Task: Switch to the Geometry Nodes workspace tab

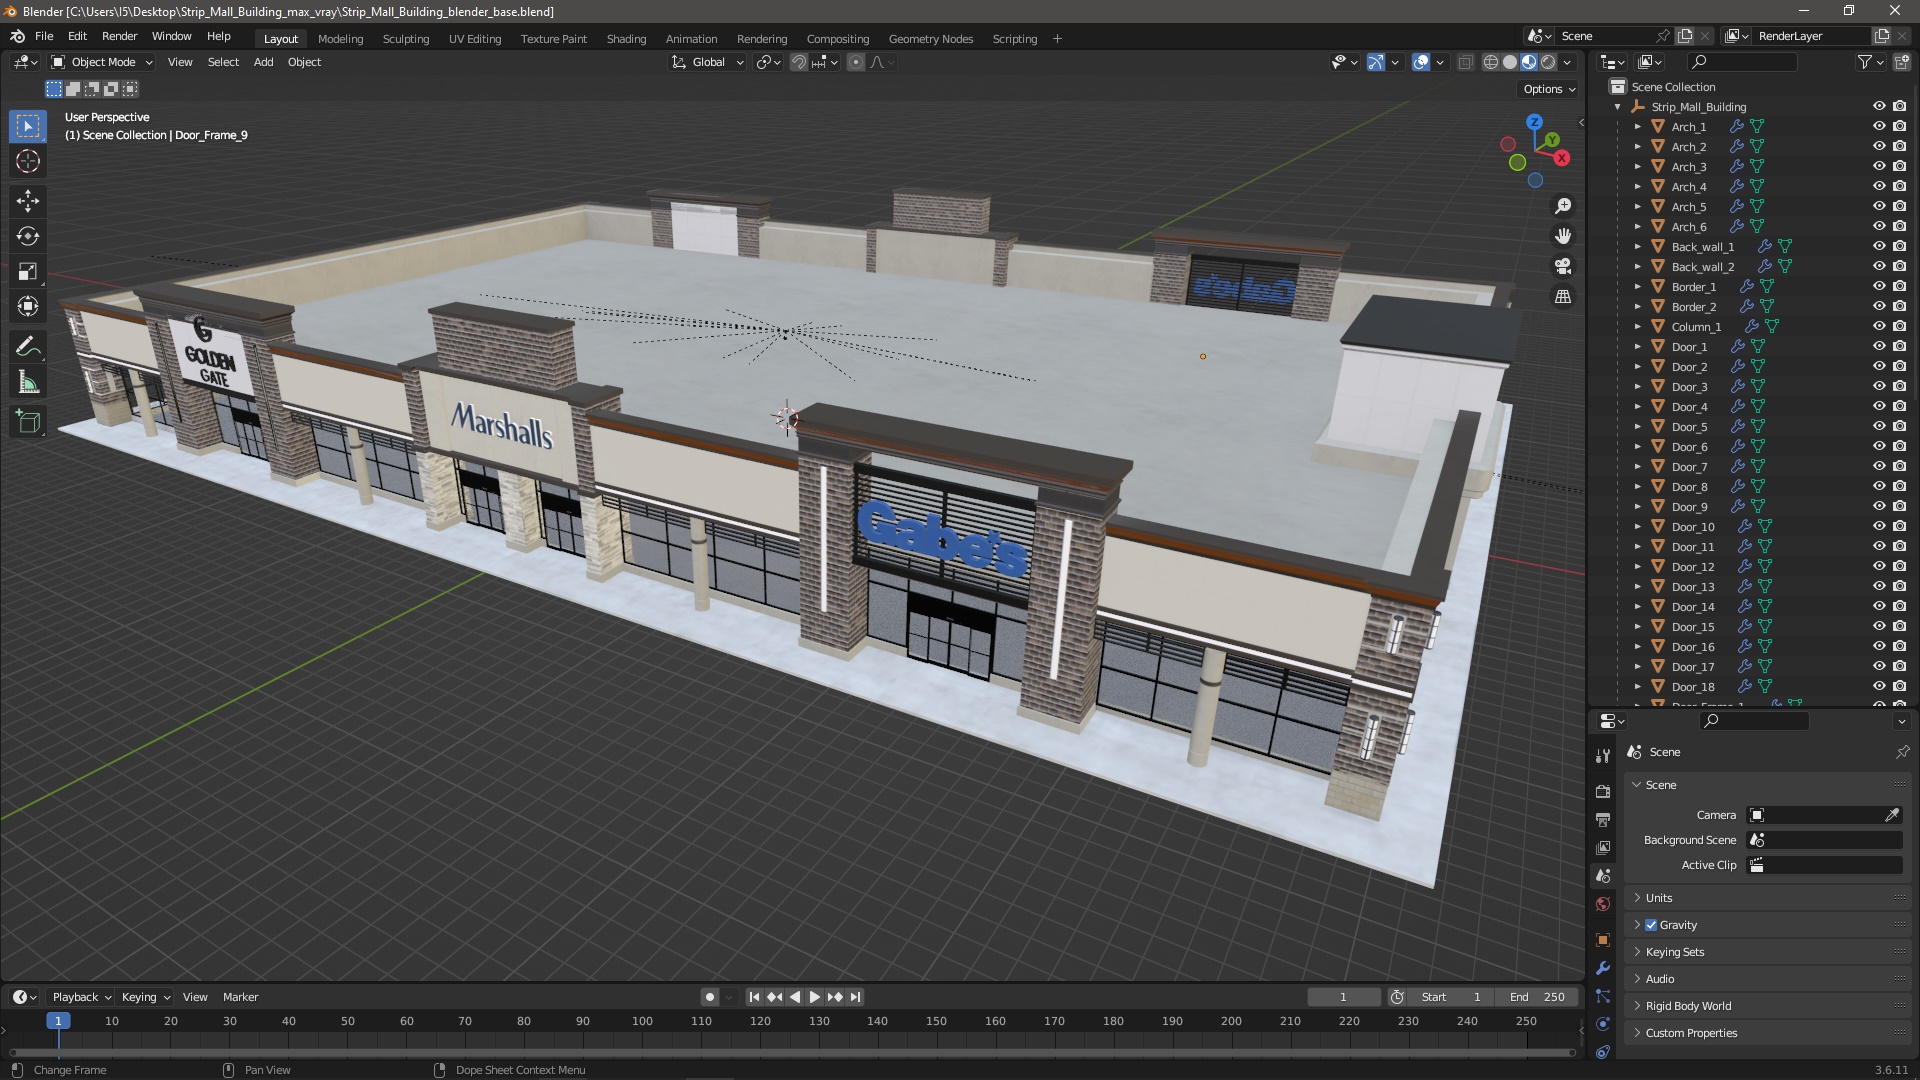Action: pyautogui.click(x=930, y=39)
